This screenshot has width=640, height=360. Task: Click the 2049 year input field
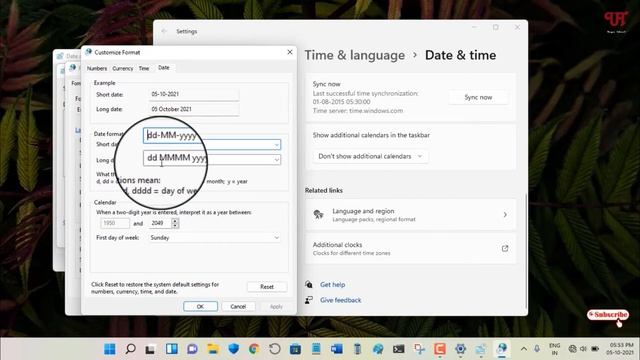click(x=160, y=223)
